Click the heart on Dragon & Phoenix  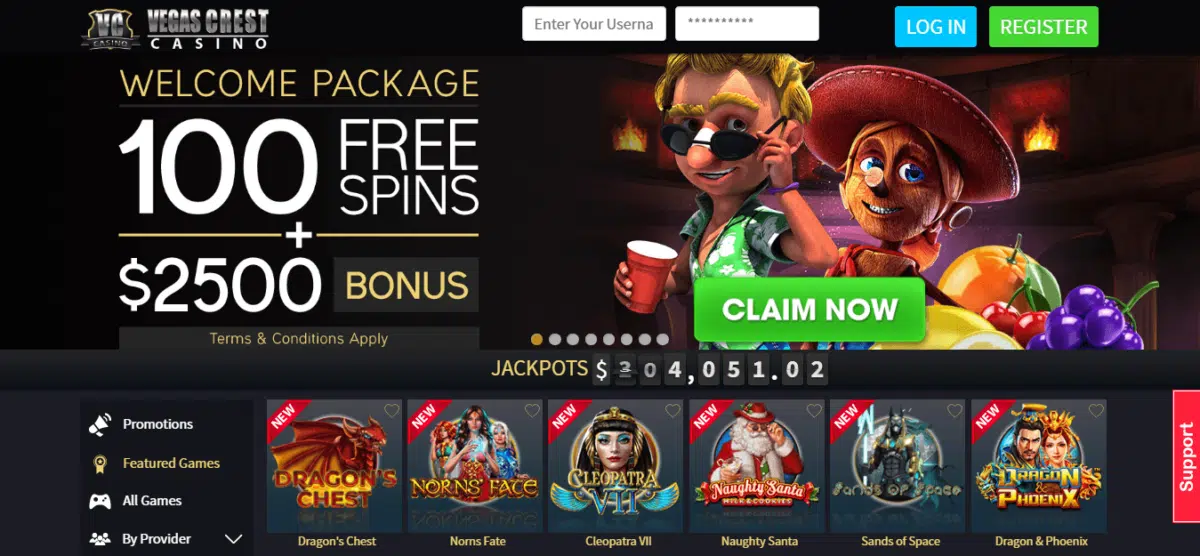[x=1096, y=411]
